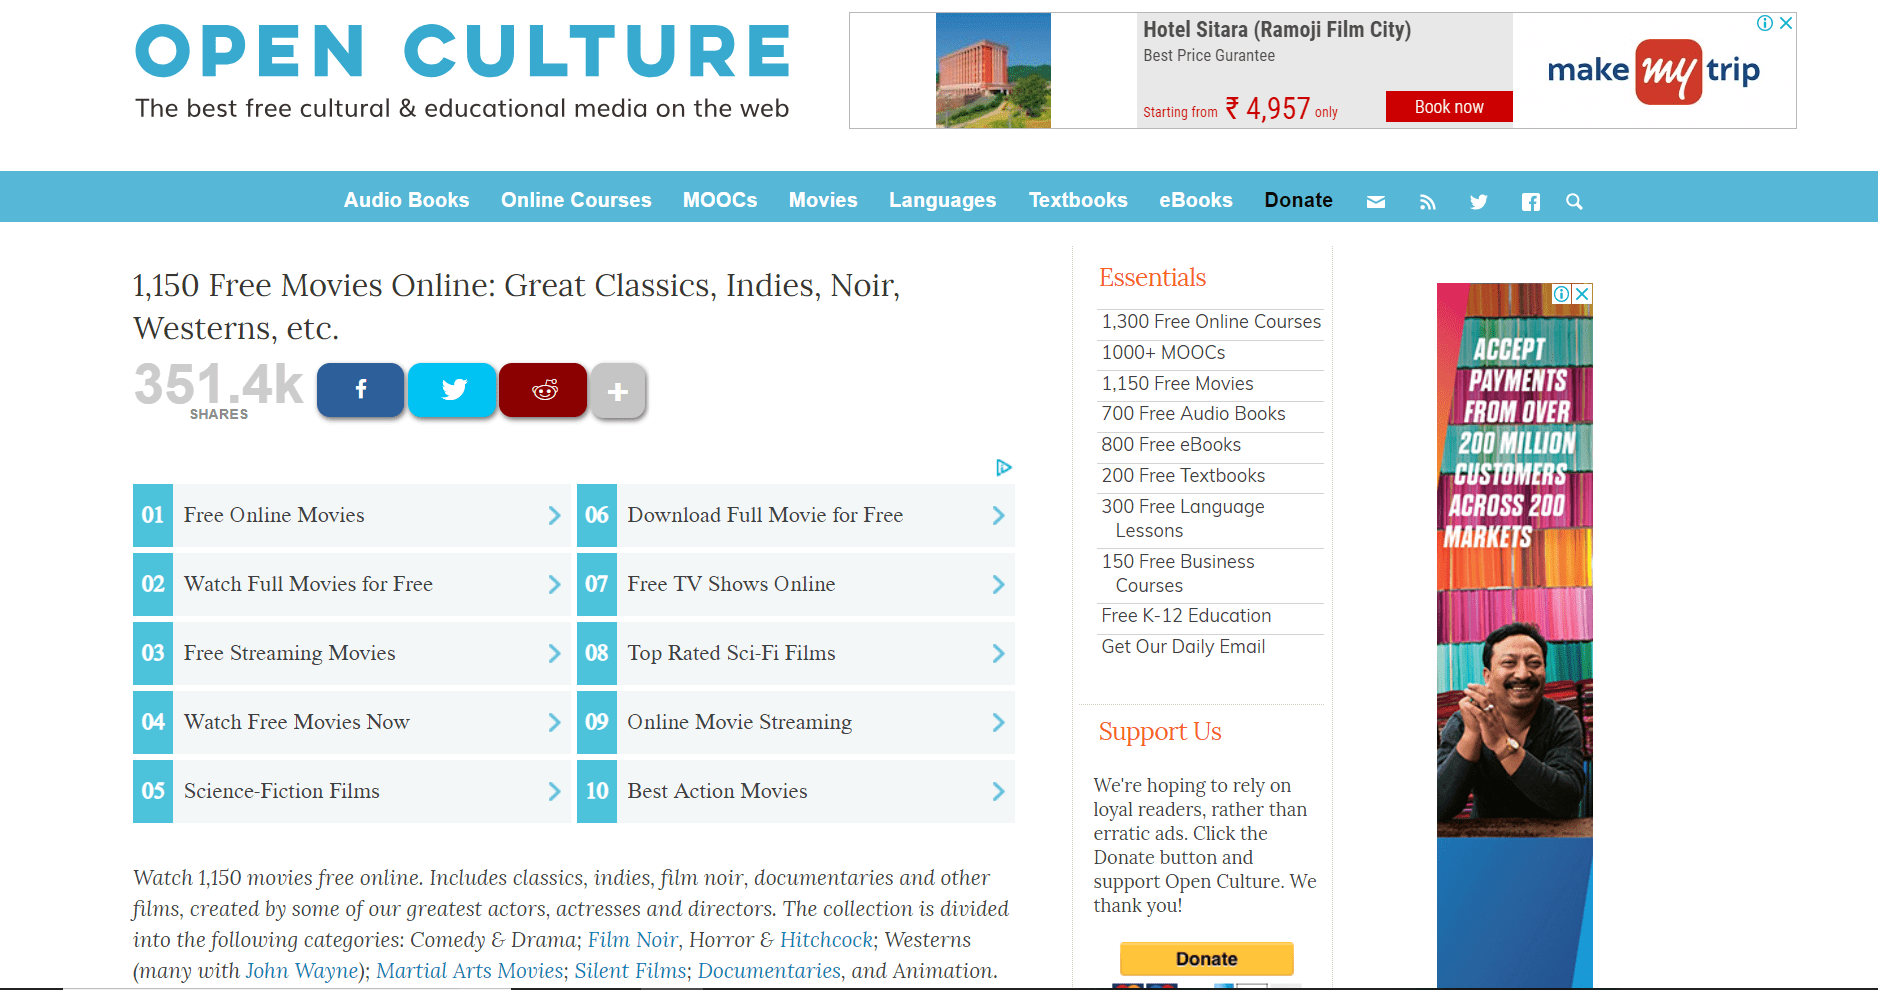Close the MakeMyTrip banner ad

click(x=1785, y=22)
